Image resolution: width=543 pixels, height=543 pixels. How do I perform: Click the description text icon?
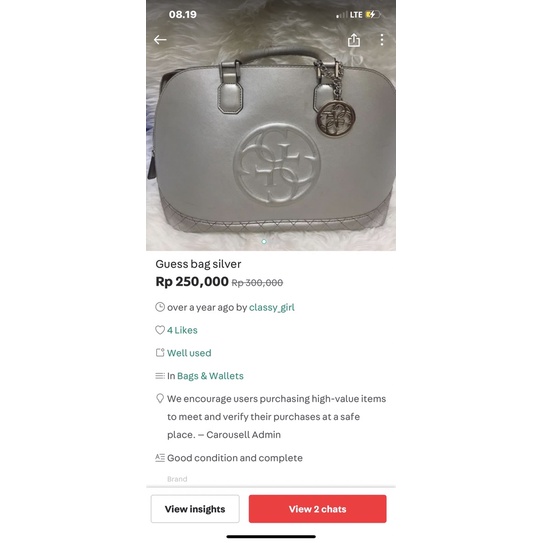point(160,458)
